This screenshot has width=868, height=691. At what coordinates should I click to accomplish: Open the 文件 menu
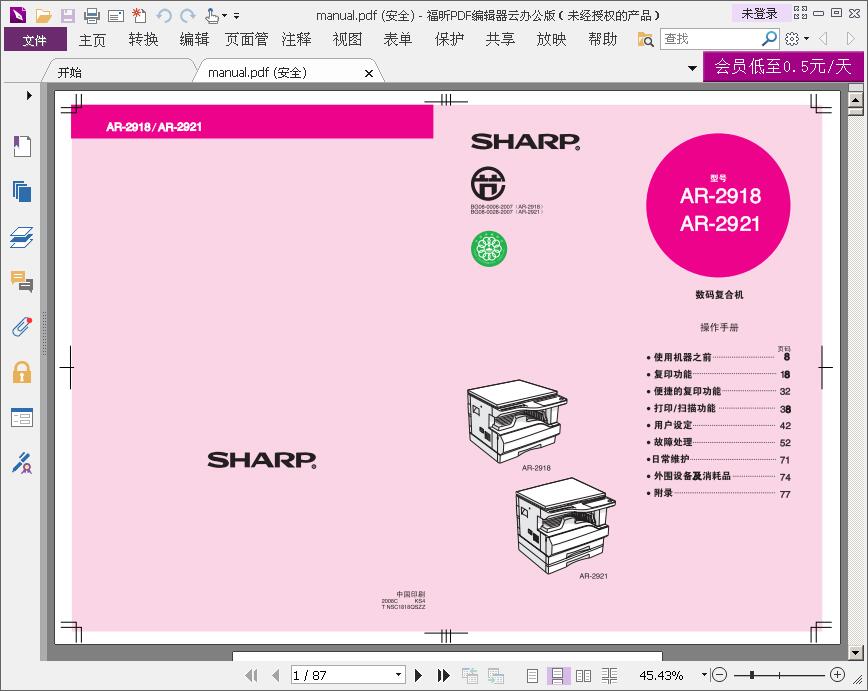pyautogui.click(x=35, y=40)
